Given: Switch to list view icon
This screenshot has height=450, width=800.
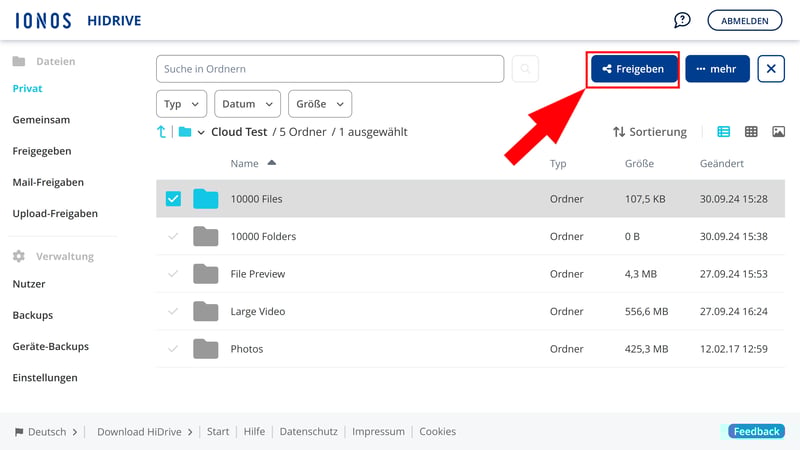Looking at the screenshot, I should (724, 132).
